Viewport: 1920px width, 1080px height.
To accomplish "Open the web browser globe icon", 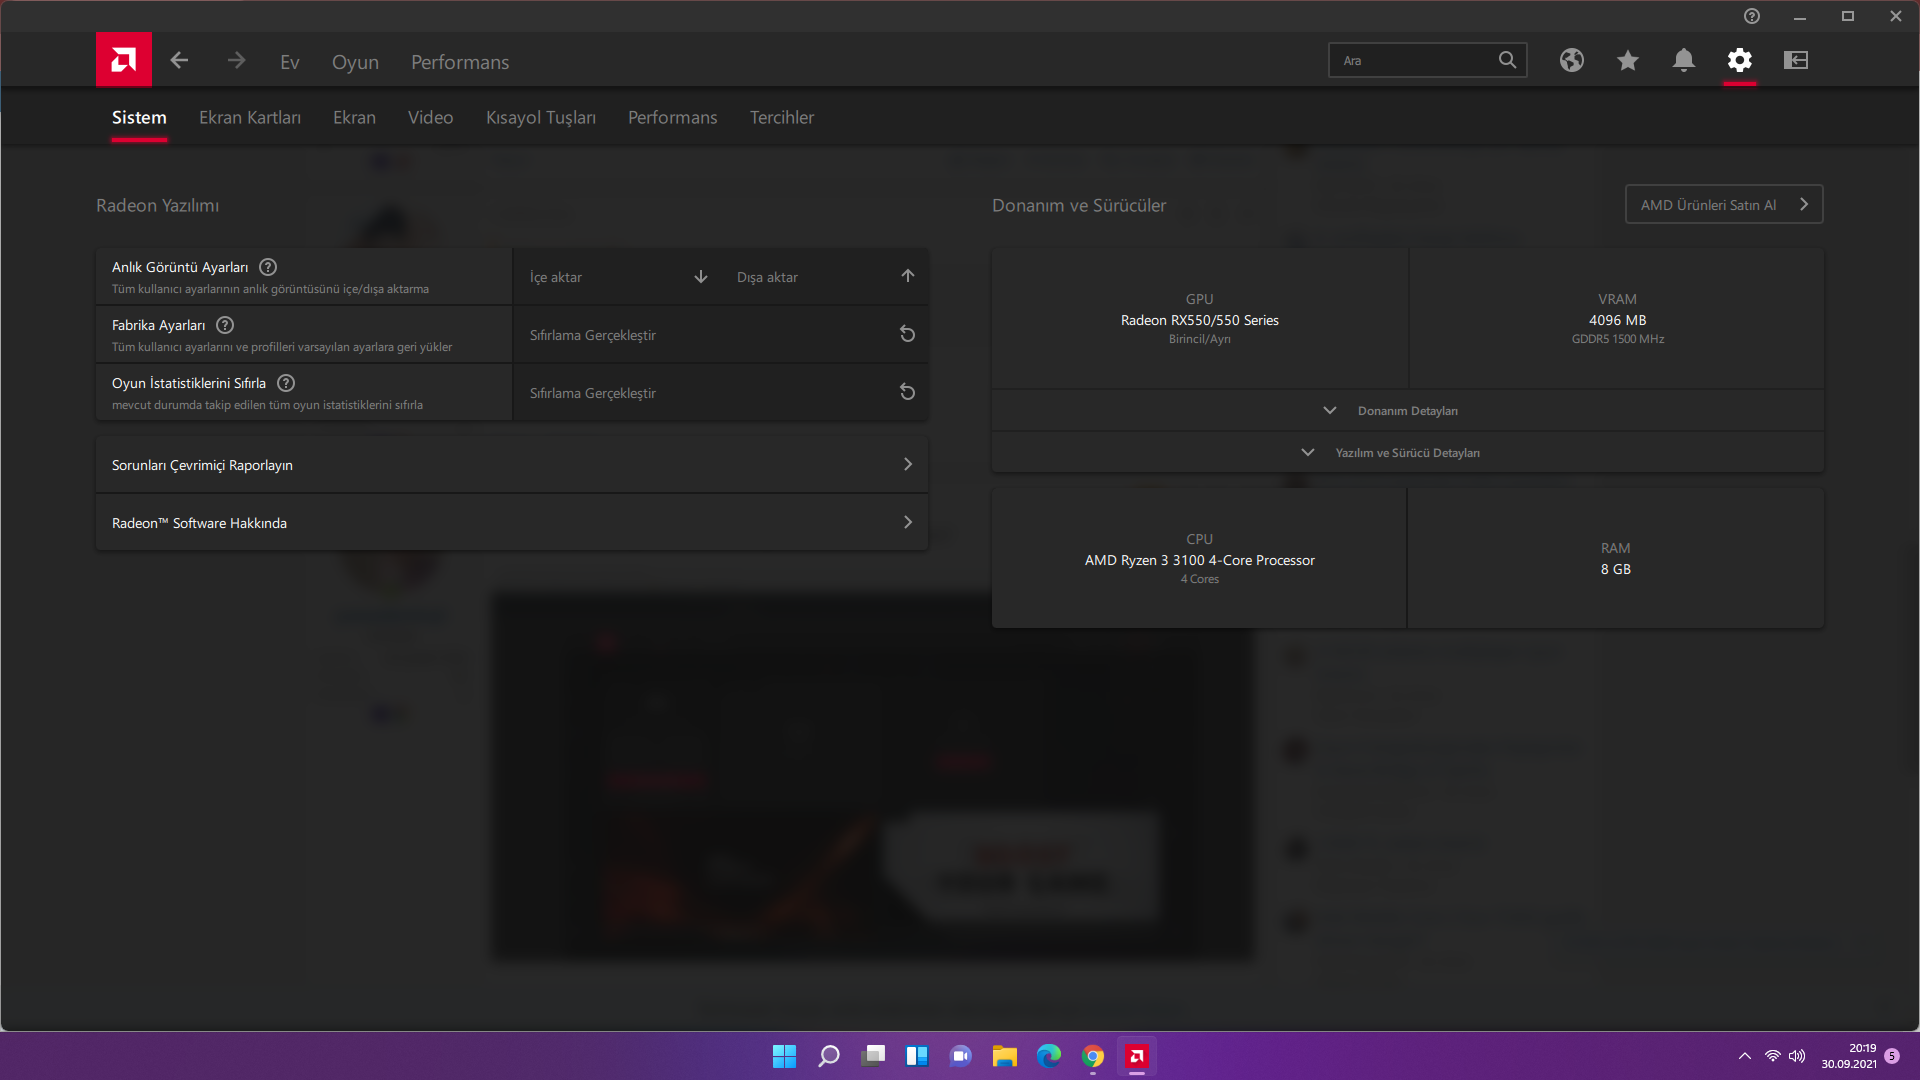I will 1571,60.
